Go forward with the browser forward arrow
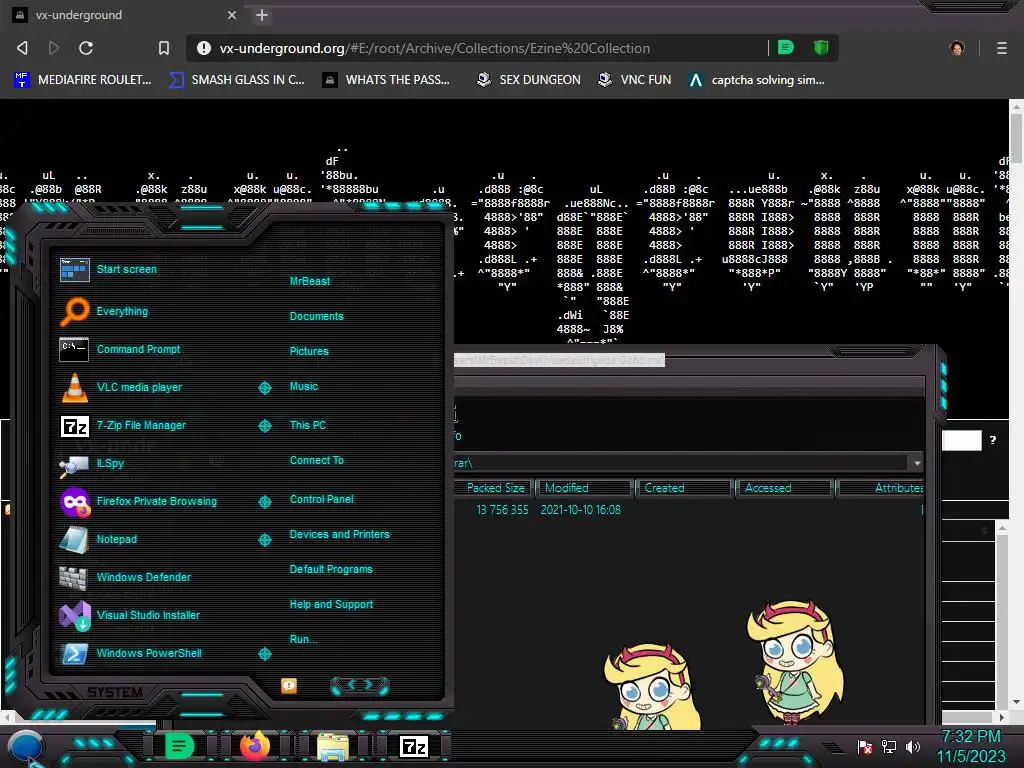The height and width of the screenshot is (768, 1024). [54, 48]
